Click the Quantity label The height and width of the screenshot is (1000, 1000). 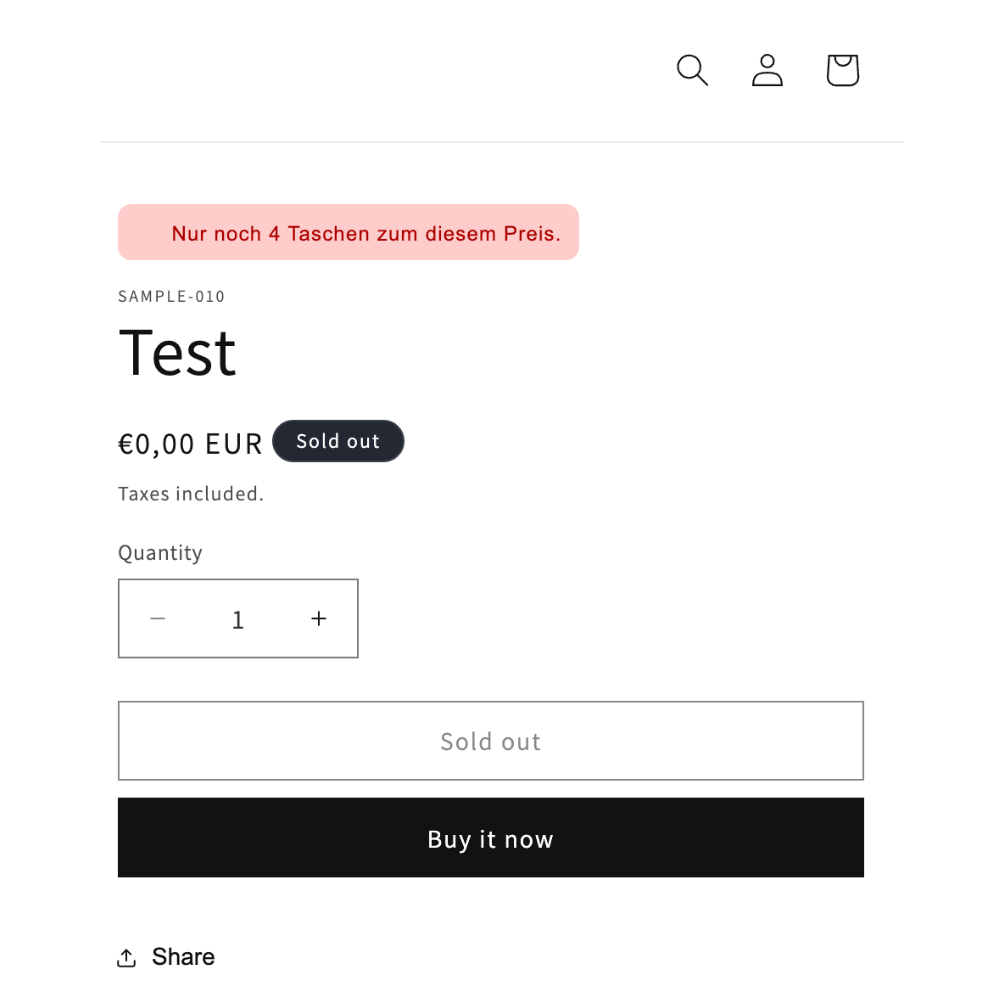click(x=160, y=552)
